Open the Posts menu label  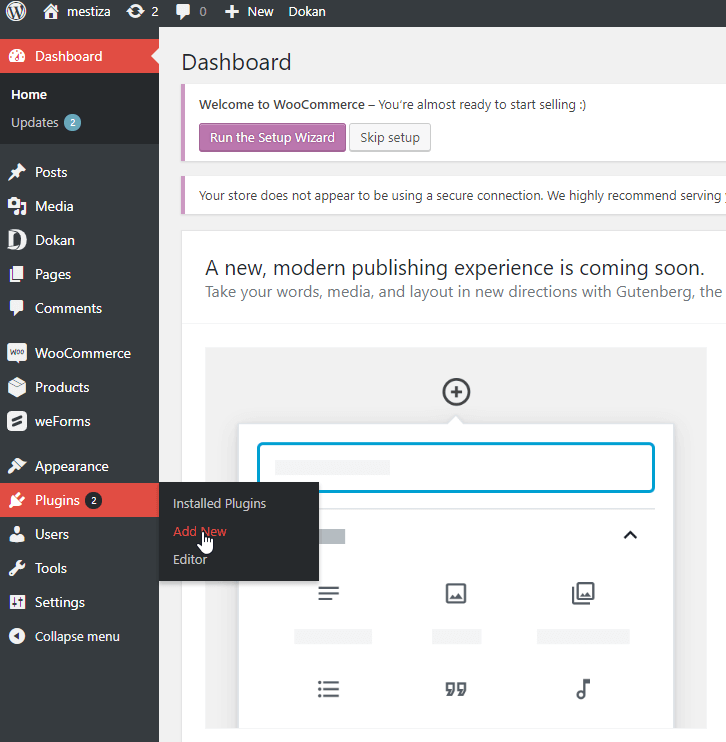[x=51, y=172]
